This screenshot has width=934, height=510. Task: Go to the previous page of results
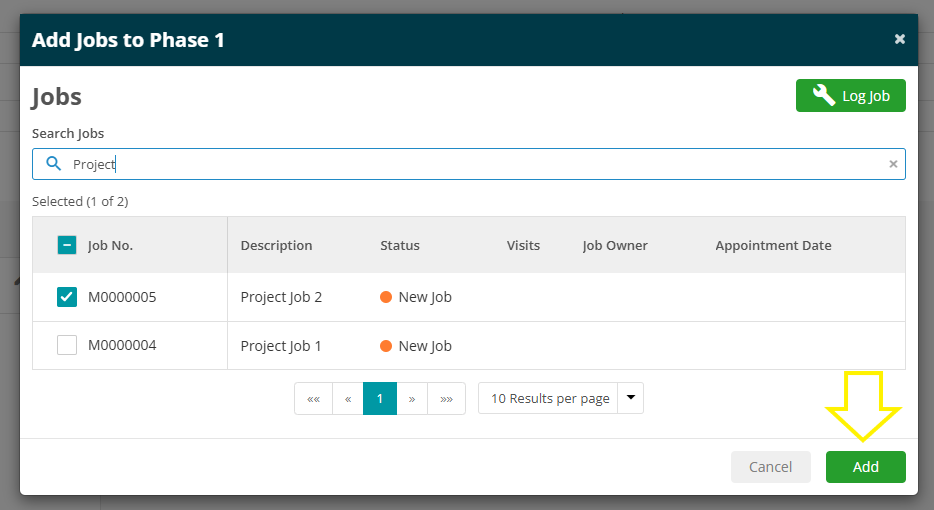pyautogui.click(x=348, y=399)
